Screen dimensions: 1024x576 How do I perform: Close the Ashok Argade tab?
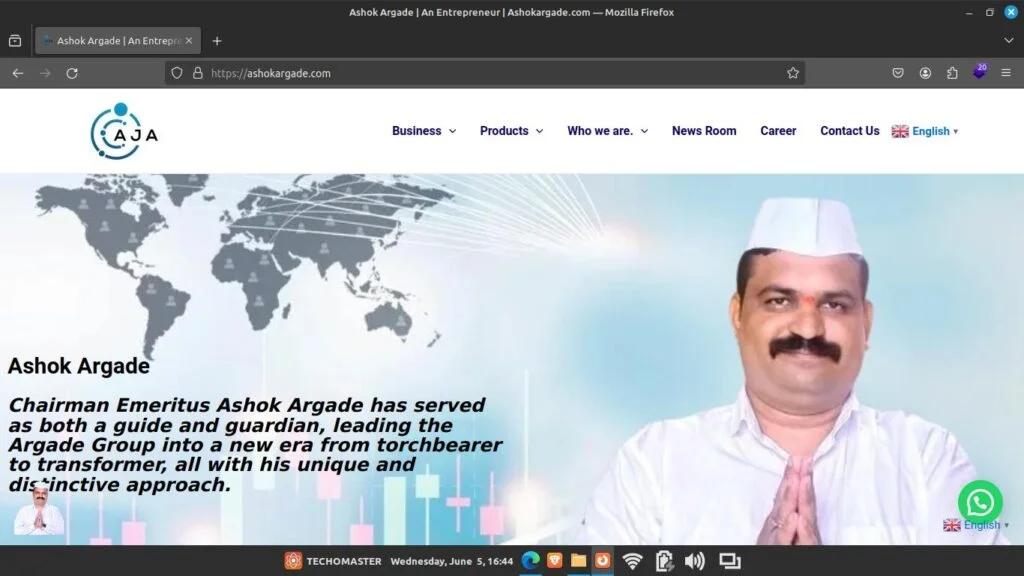[x=189, y=40]
